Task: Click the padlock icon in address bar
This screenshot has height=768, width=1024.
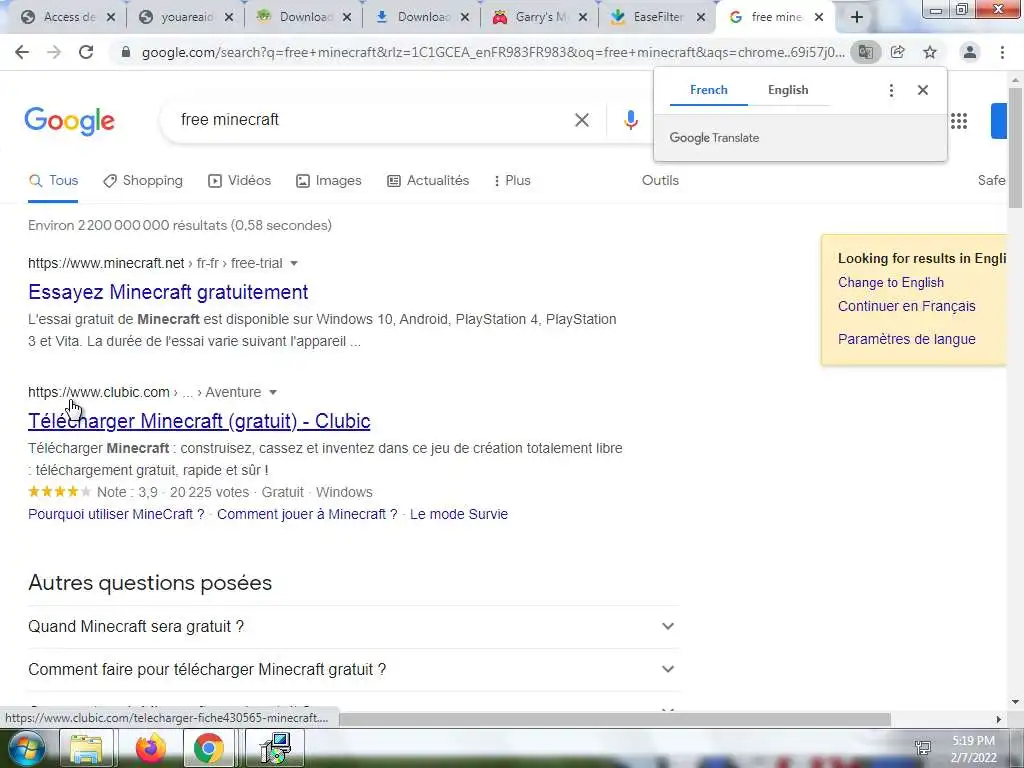Action: tap(126, 52)
